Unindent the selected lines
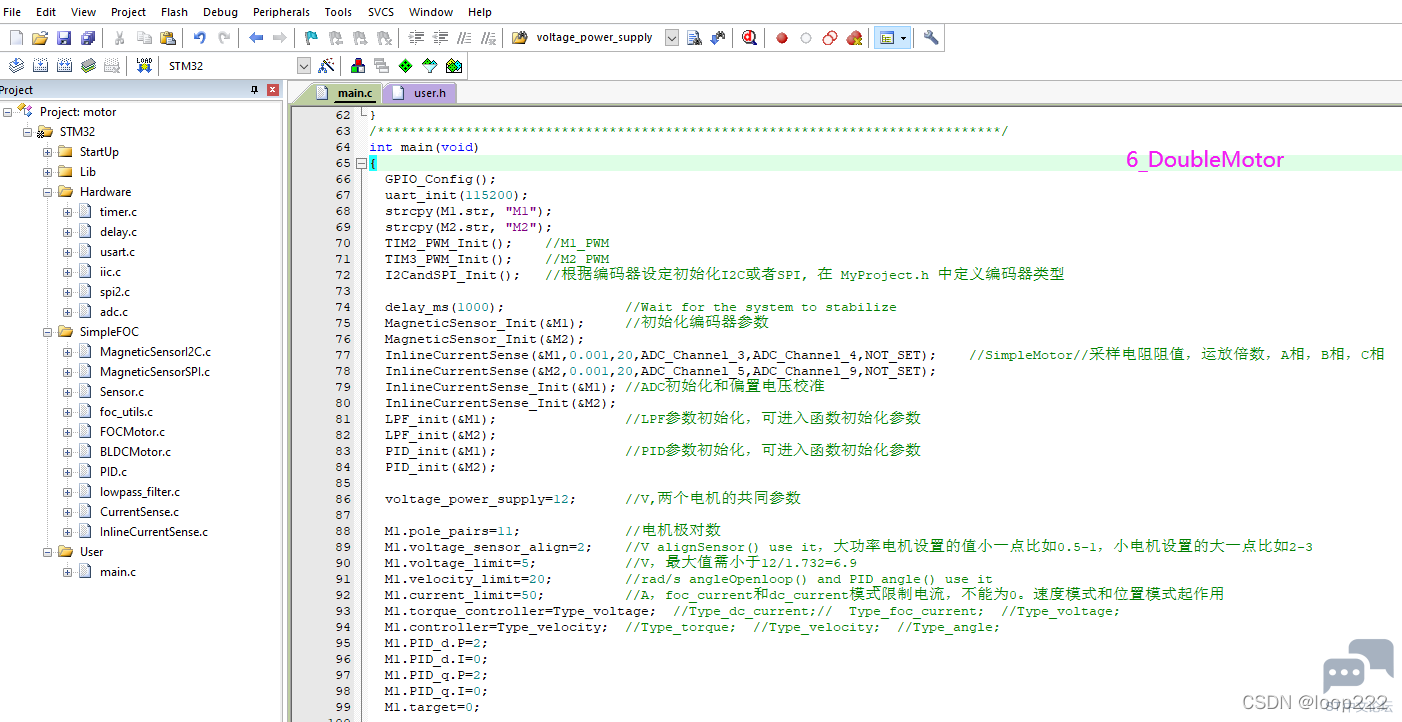 click(440, 38)
